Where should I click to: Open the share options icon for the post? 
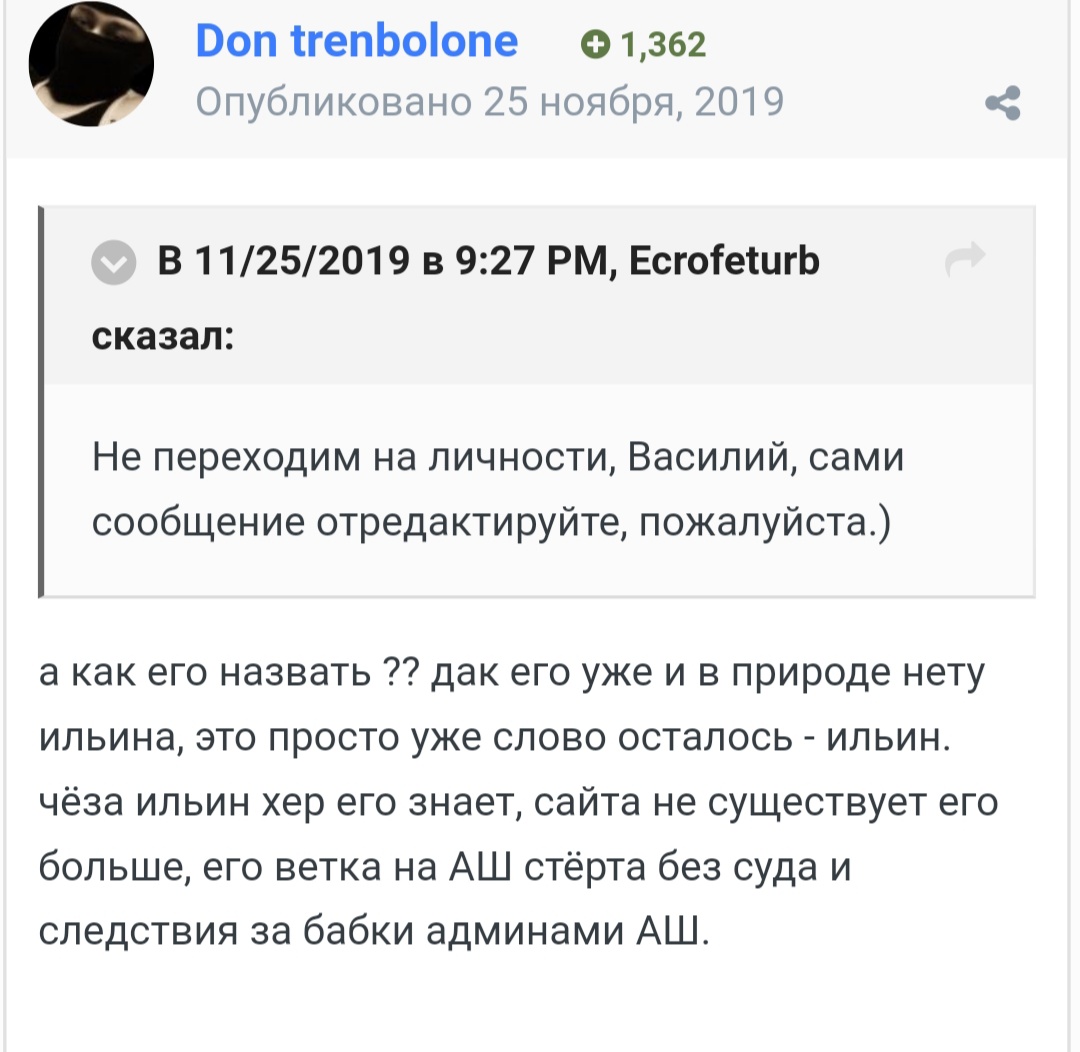pyautogui.click(x=1002, y=102)
